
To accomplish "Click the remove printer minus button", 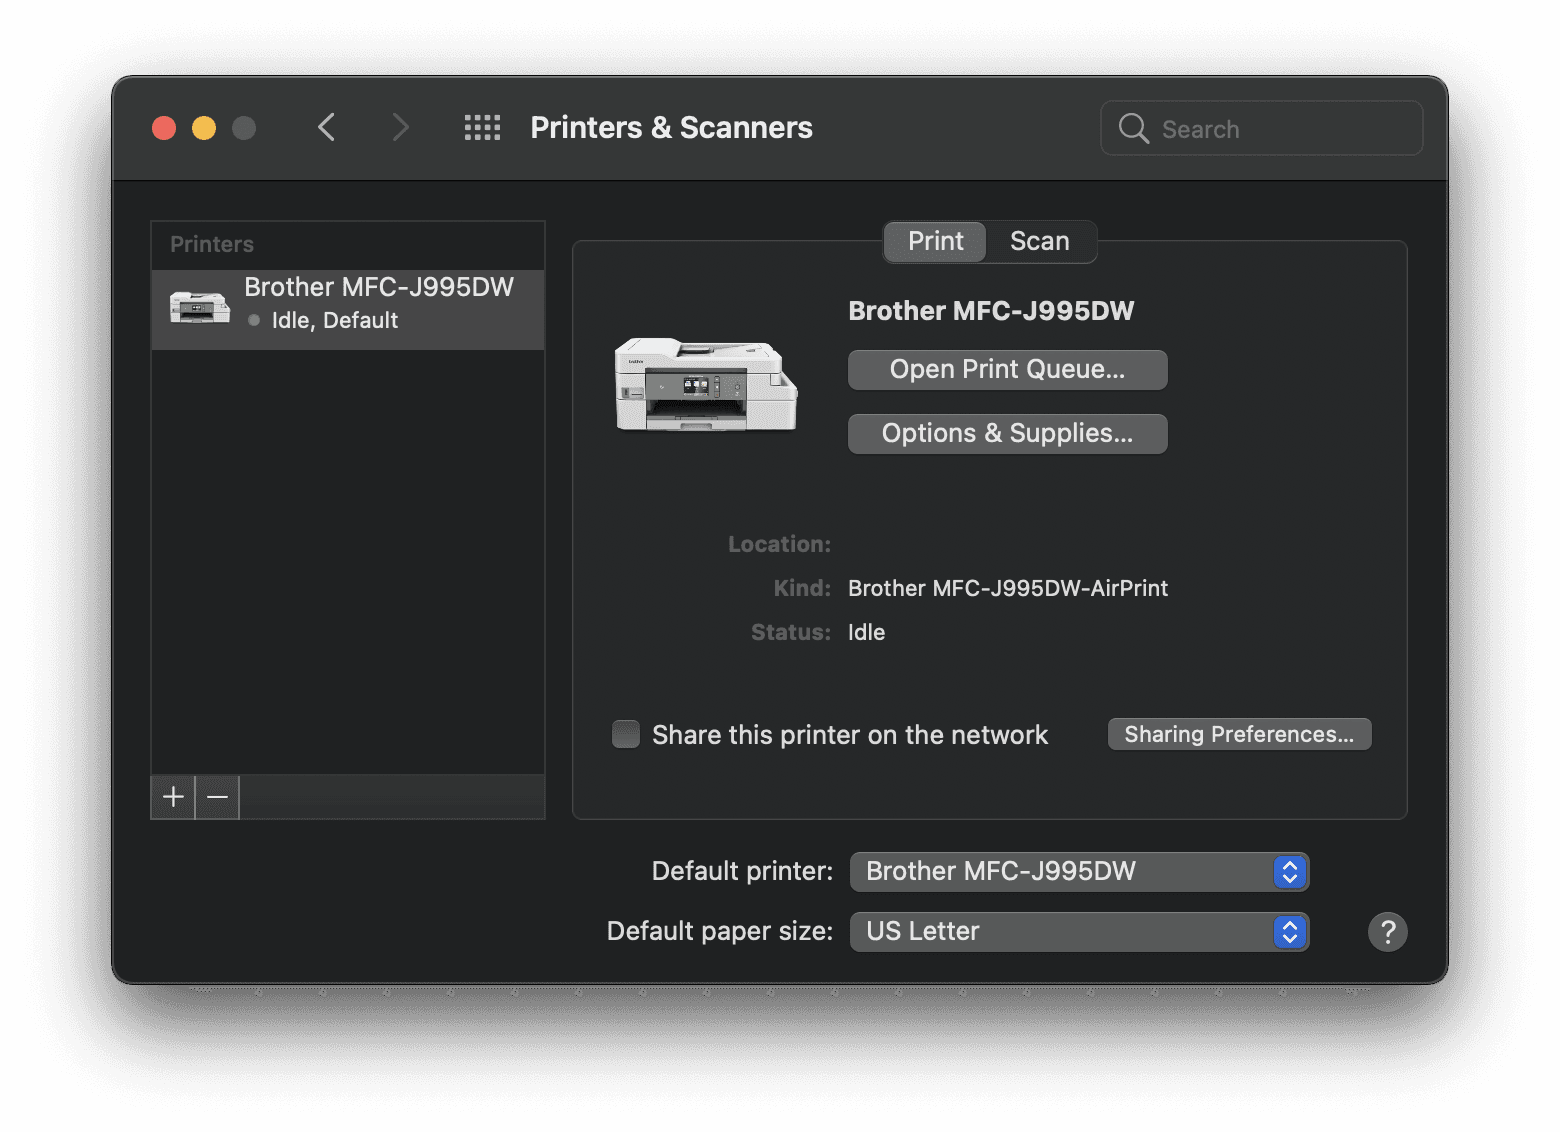I will coord(218,797).
